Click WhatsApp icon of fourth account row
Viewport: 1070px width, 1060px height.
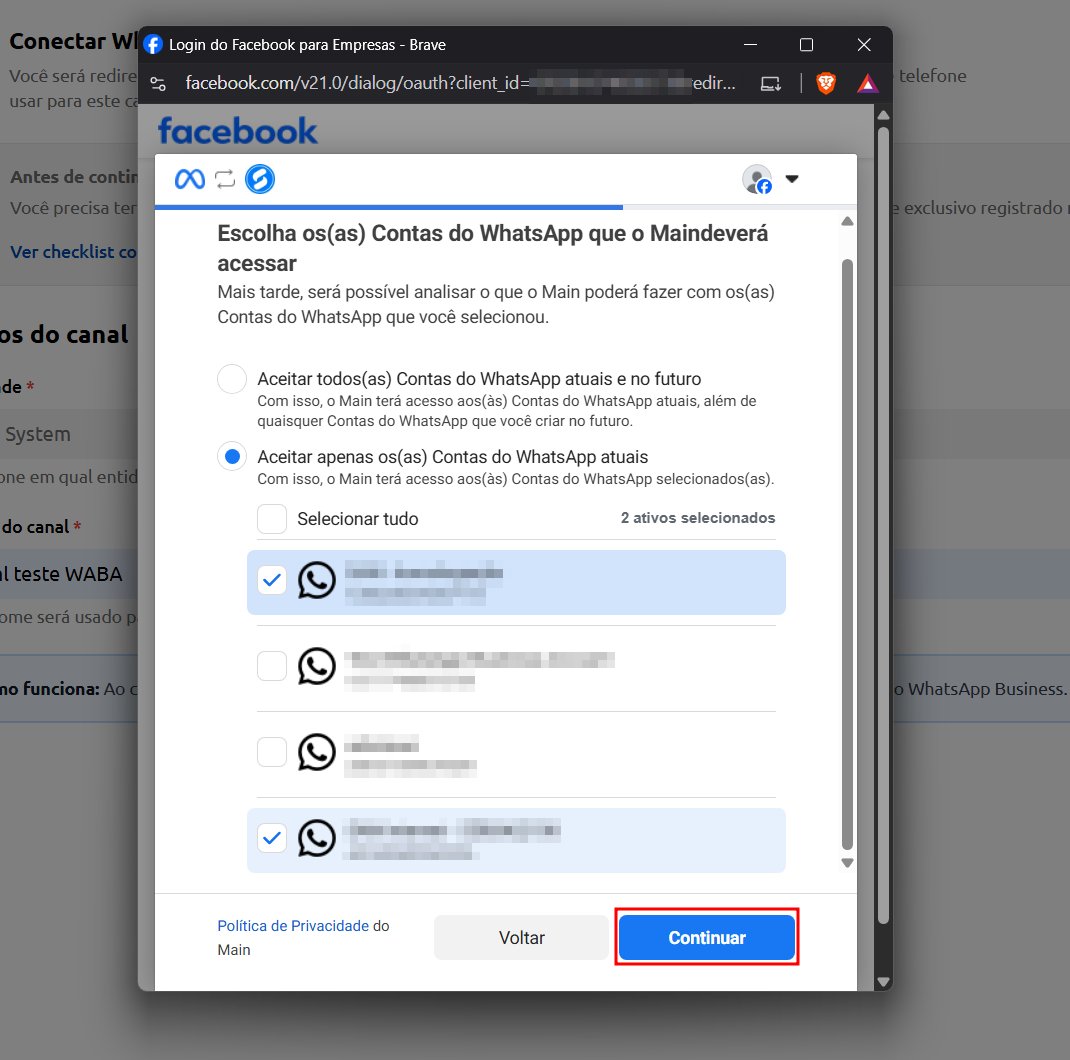pyautogui.click(x=317, y=838)
